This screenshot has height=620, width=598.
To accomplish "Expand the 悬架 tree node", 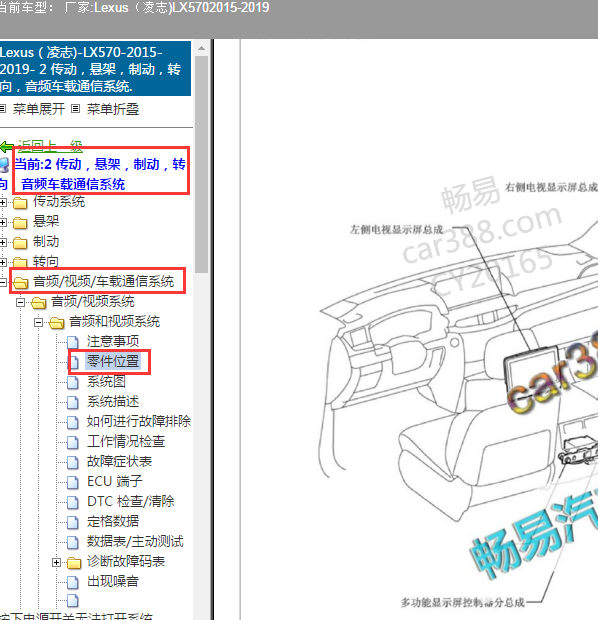I will (2, 223).
